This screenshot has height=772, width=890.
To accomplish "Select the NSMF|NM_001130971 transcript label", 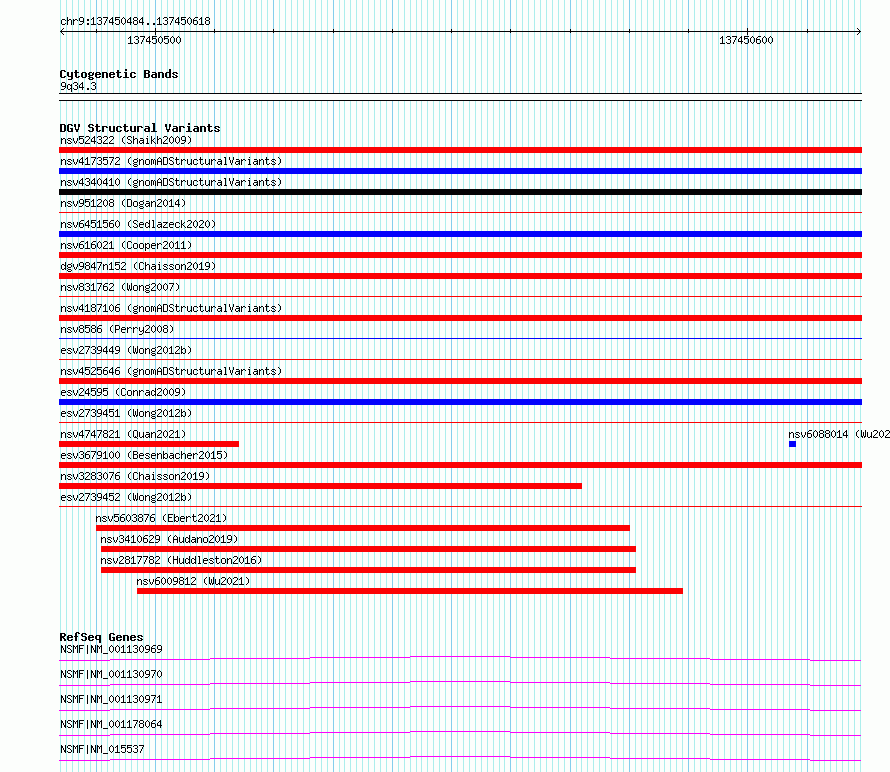I will (111, 699).
